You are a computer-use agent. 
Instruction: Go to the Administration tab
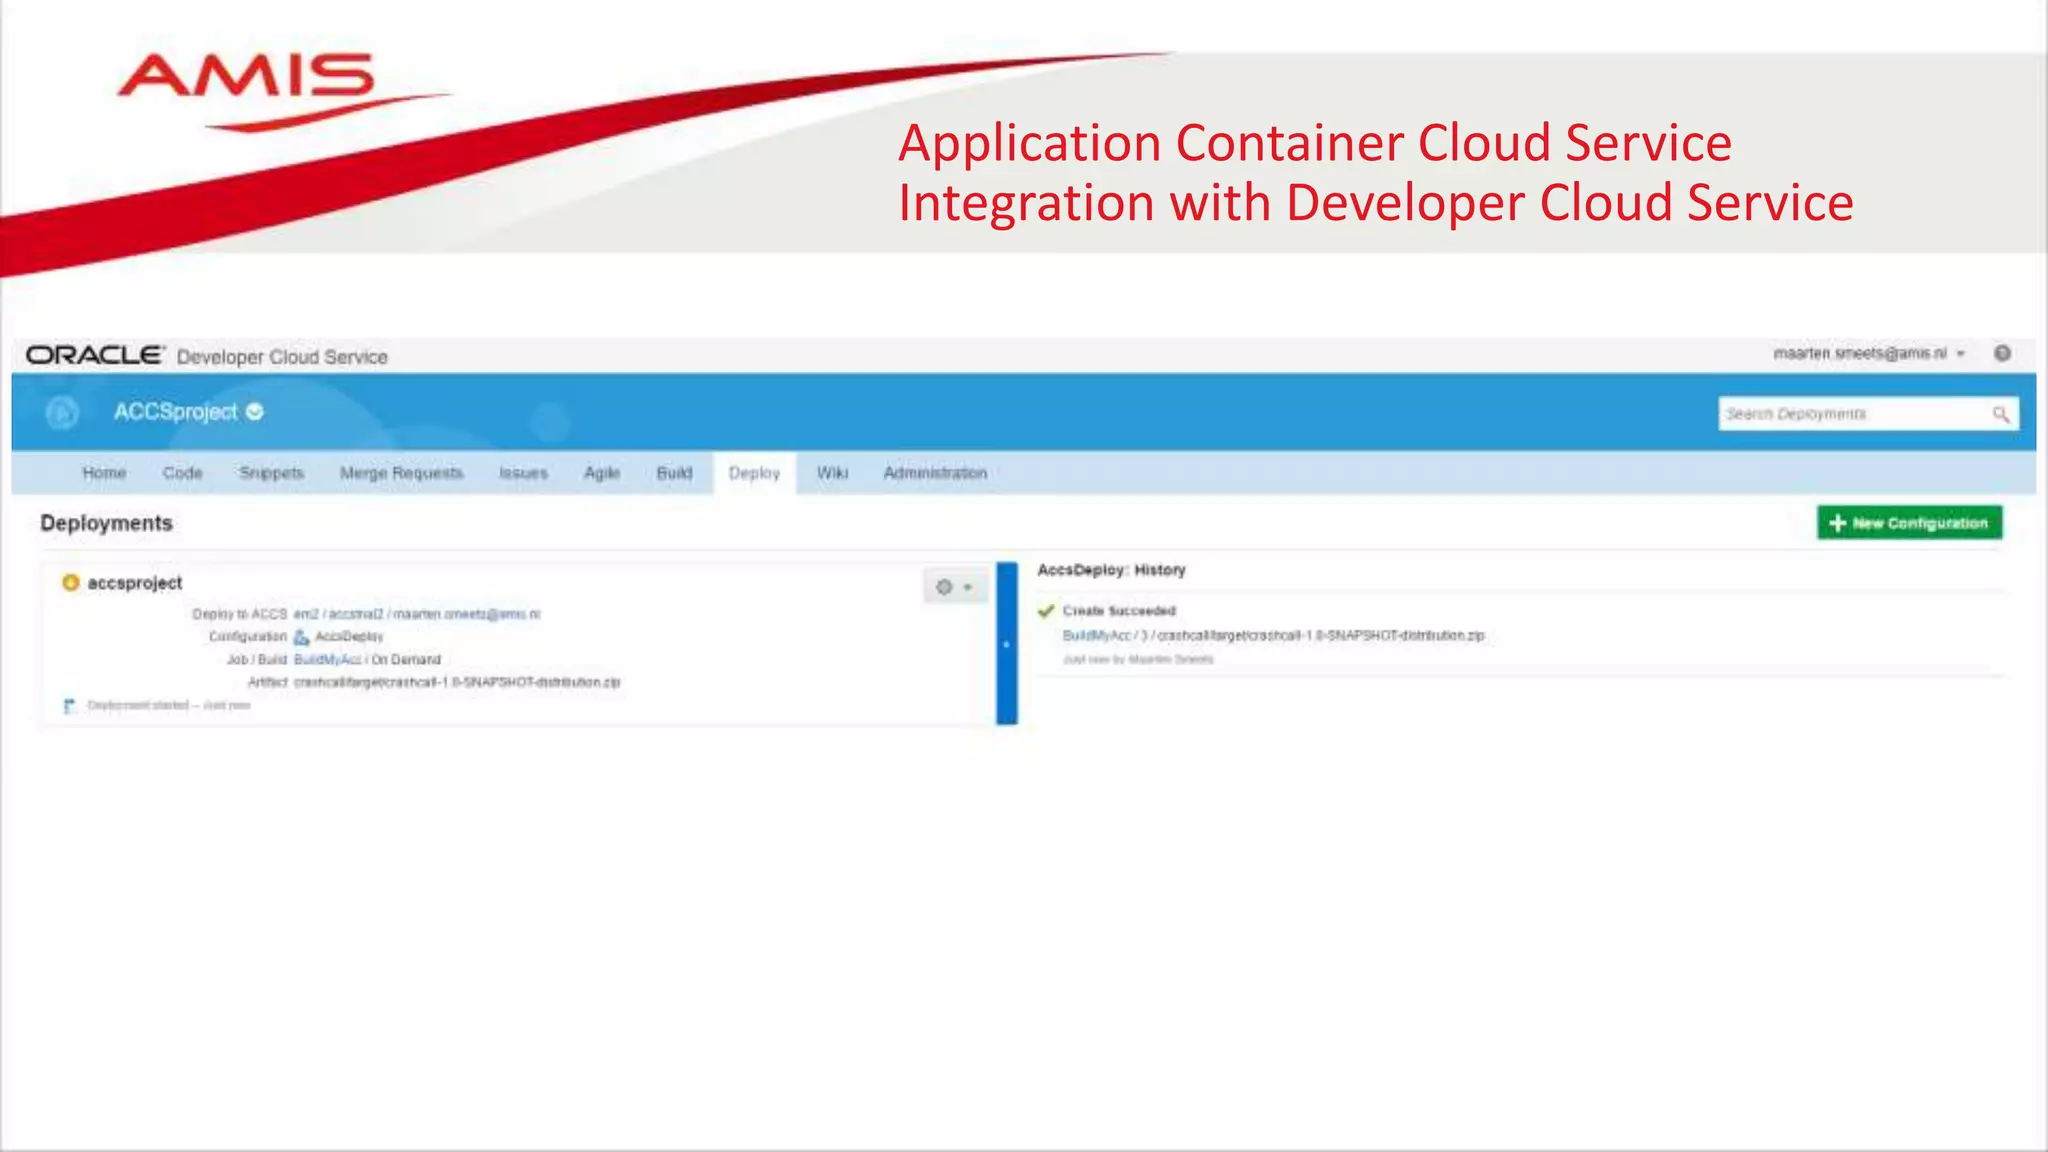935,473
